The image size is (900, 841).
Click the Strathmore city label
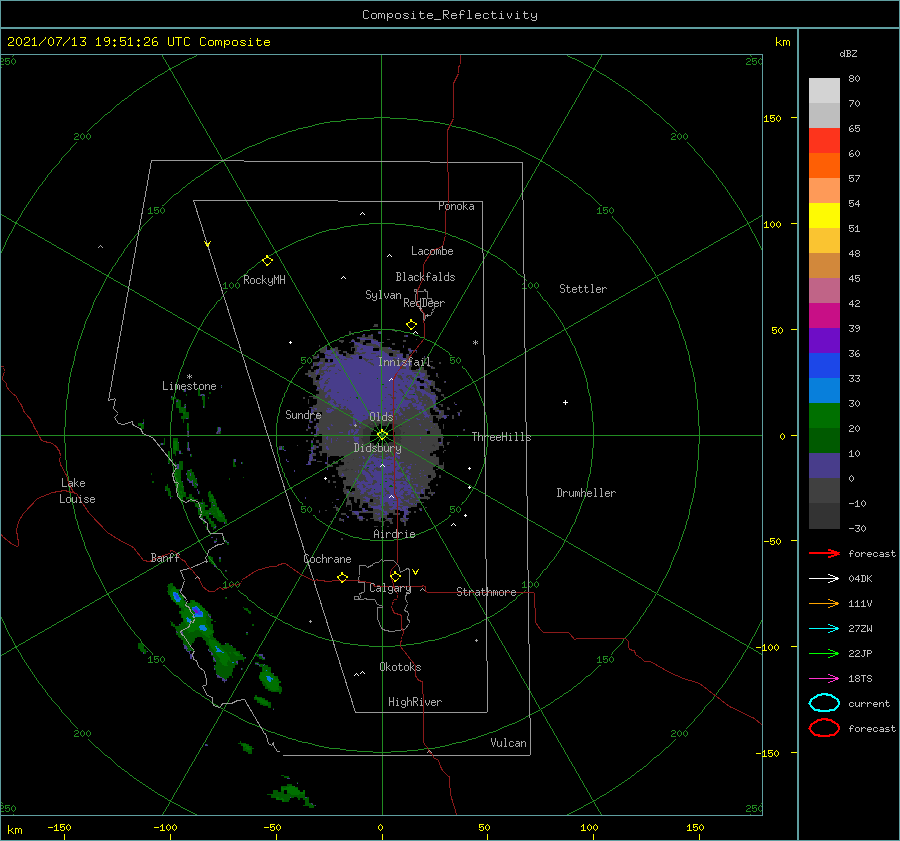pos(486,592)
